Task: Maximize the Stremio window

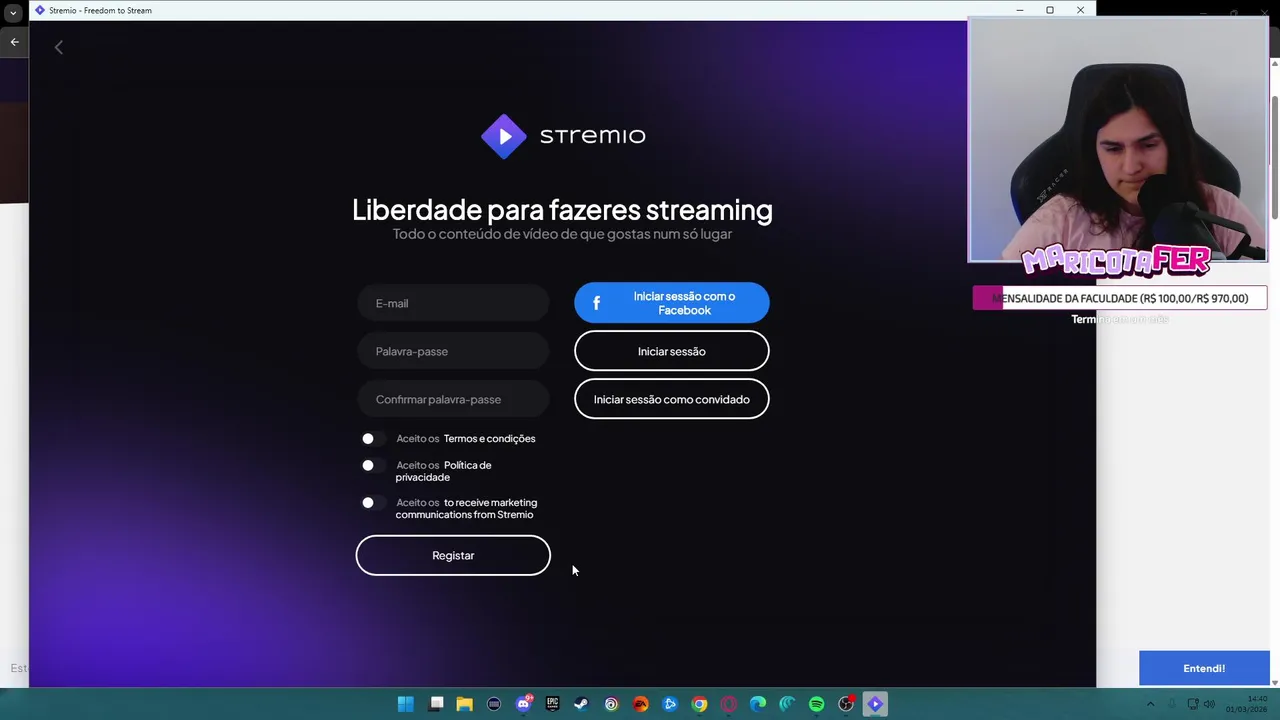Action: (x=1050, y=10)
